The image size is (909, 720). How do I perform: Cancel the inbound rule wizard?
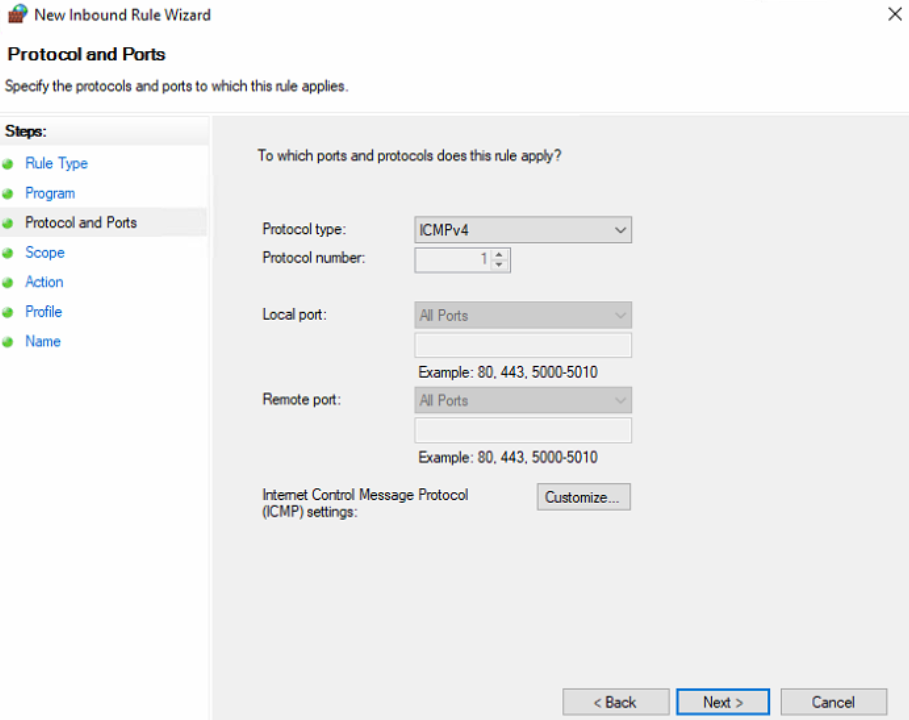(x=833, y=702)
